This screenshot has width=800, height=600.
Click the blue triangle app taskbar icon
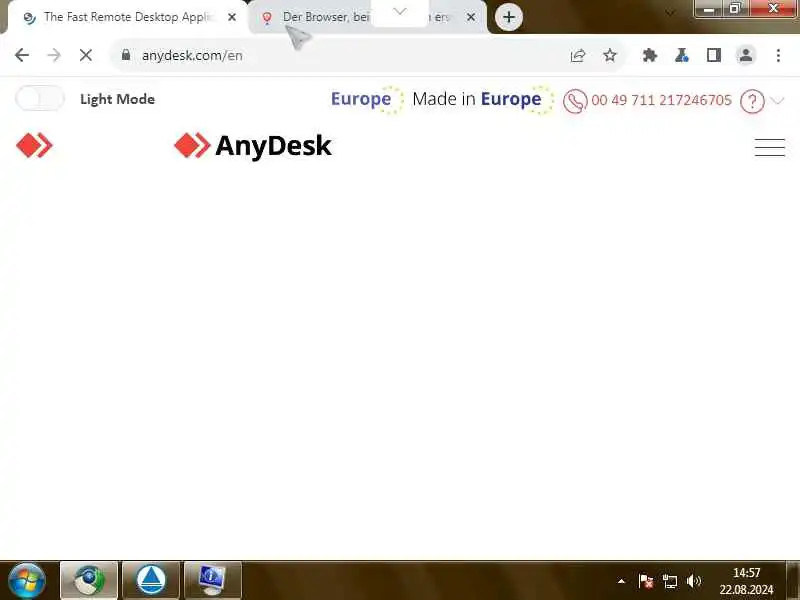[151, 581]
